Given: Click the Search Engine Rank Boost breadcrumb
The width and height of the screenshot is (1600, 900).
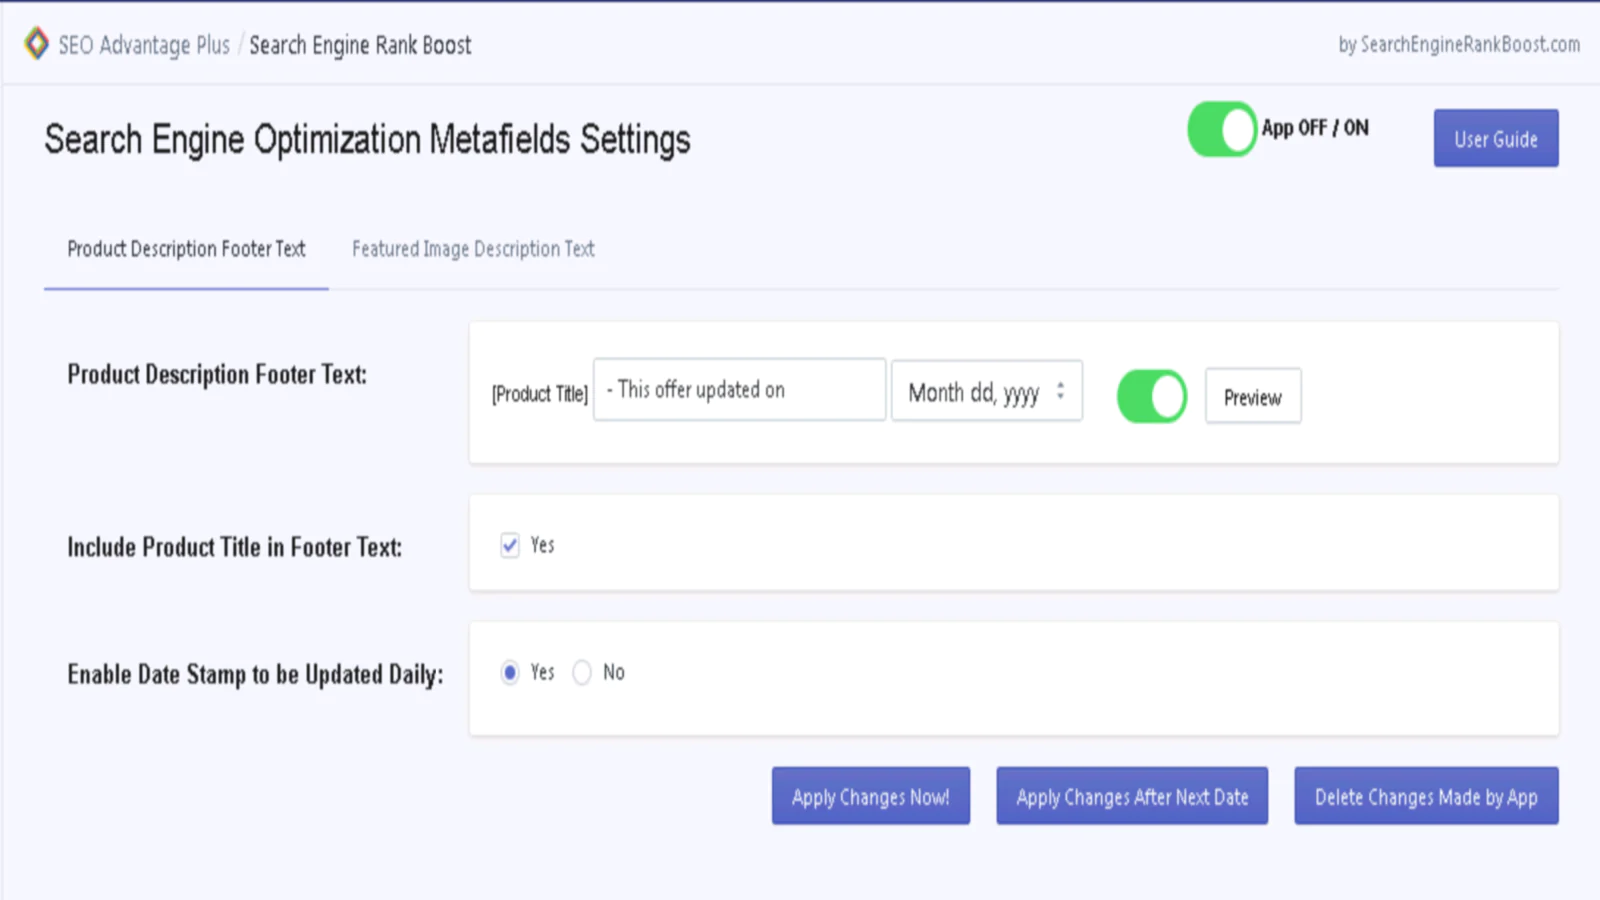Looking at the screenshot, I should click(360, 45).
